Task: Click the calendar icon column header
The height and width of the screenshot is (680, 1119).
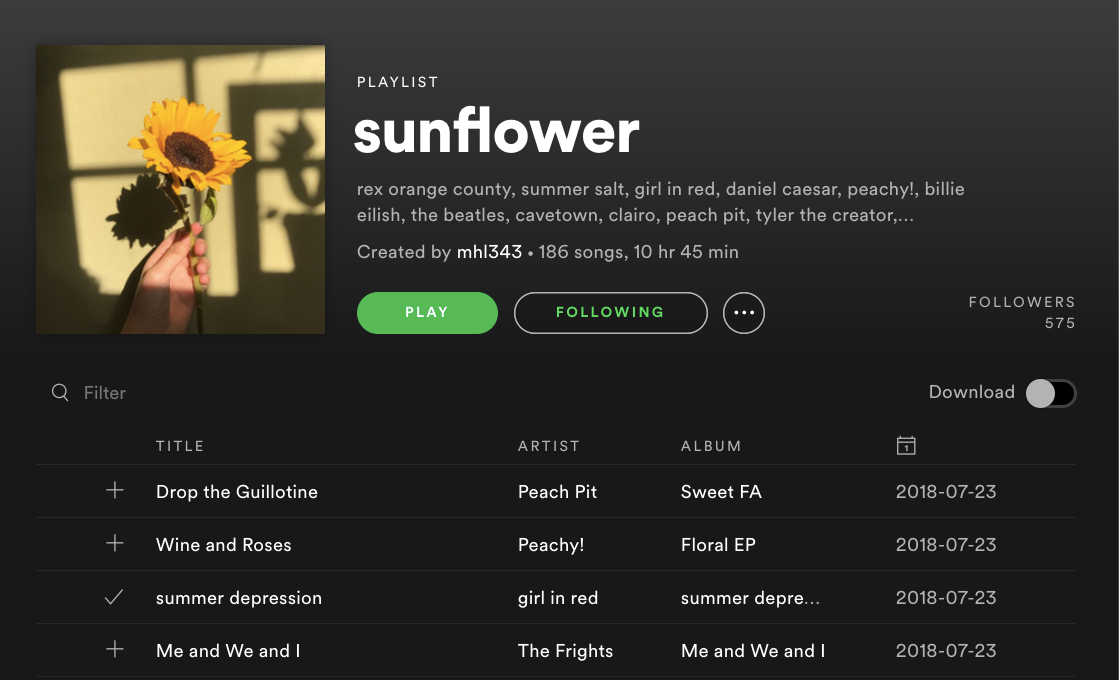Action: [x=906, y=445]
